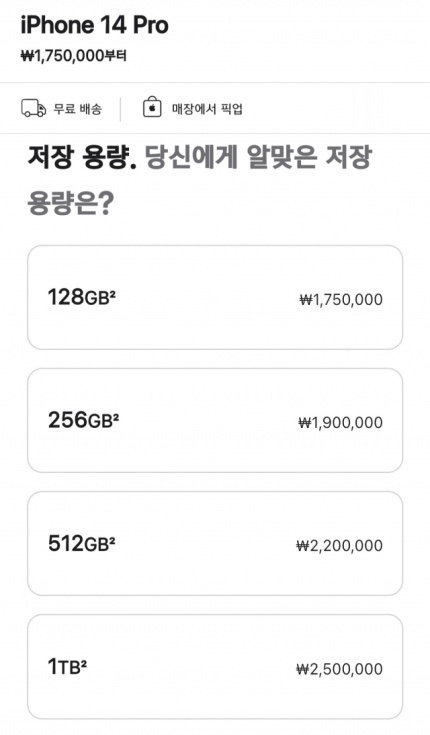Click the Apple Store pickup bag icon

click(x=152, y=107)
